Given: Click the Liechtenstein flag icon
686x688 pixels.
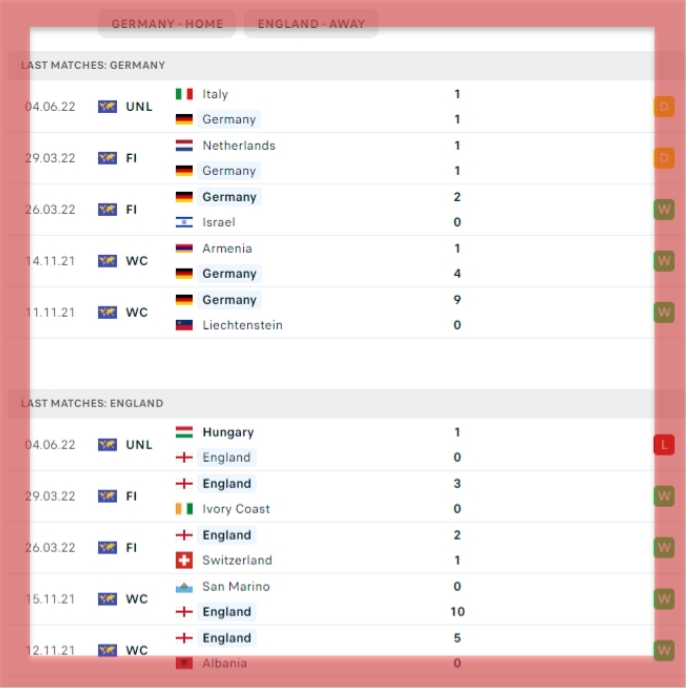Looking at the screenshot, I should 184,325.
